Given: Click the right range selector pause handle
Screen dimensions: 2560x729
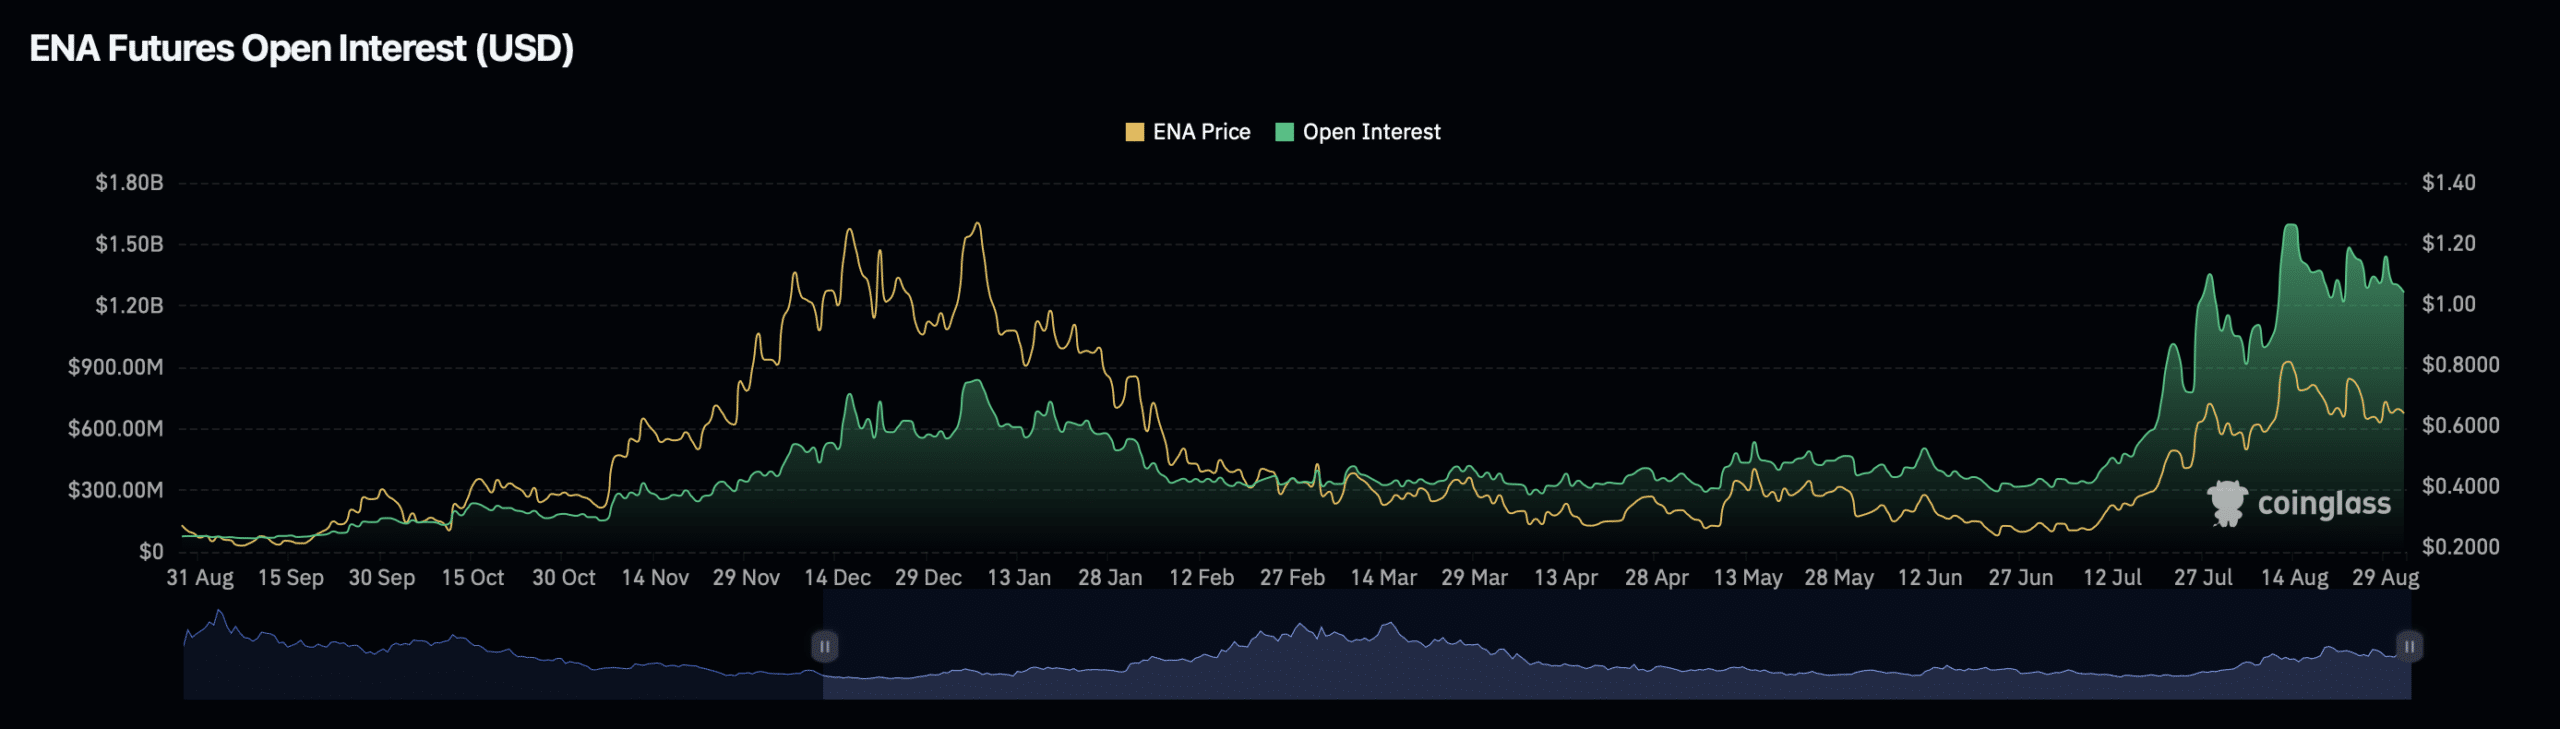Looking at the screenshot, I should click(2409, 646).
